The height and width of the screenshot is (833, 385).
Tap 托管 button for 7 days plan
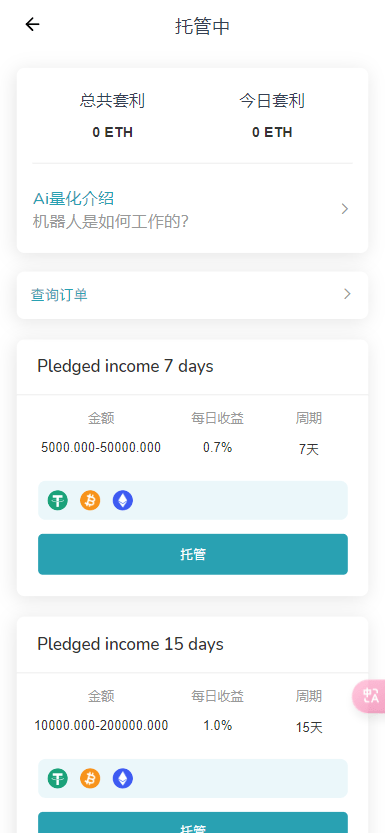point(193,554)
